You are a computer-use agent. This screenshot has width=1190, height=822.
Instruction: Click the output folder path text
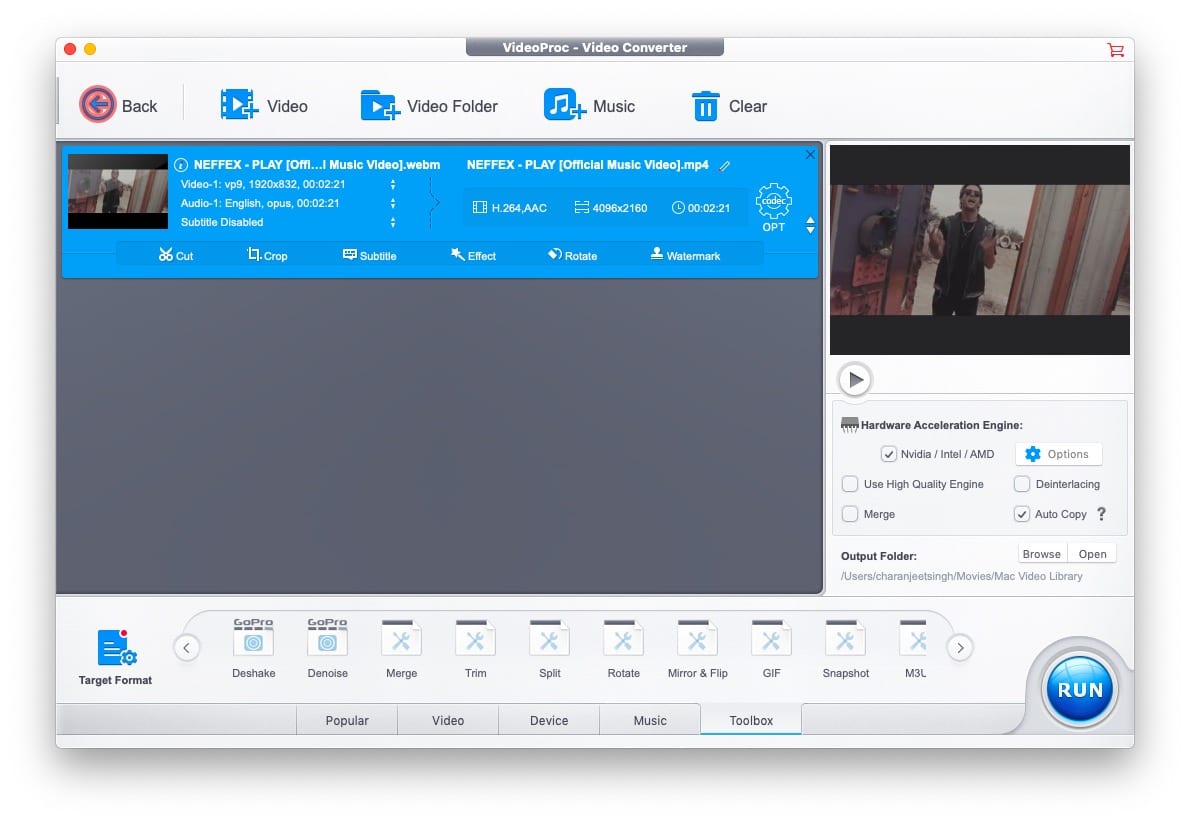[961, 576]
